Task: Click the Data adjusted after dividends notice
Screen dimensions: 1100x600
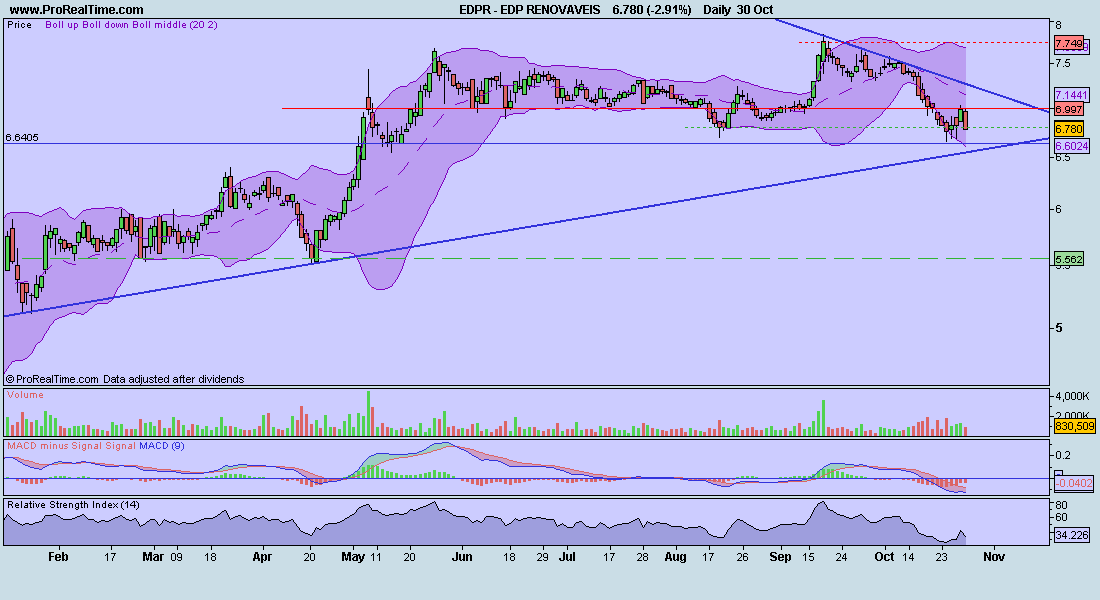Action: pyautogui.click(x=174, y=380)
